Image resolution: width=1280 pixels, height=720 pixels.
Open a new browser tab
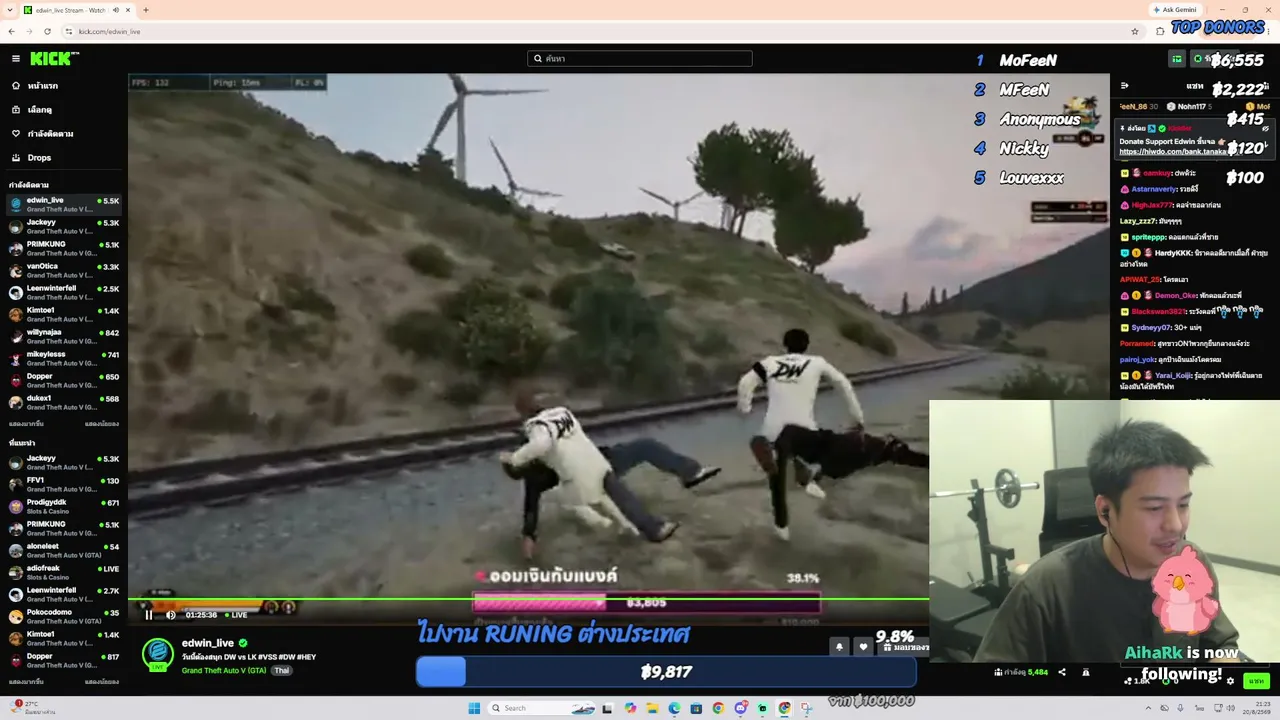(x=146, y=10)
